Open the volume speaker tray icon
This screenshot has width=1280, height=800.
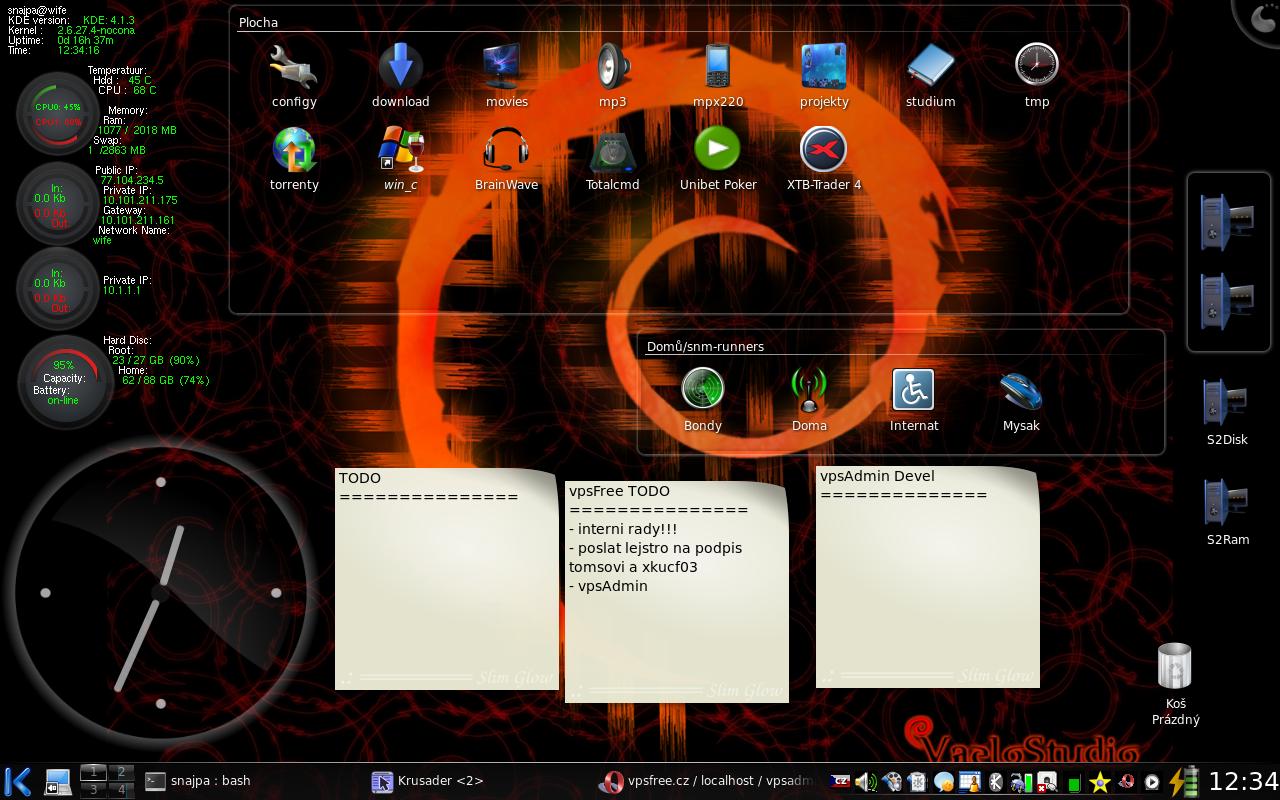866,782
